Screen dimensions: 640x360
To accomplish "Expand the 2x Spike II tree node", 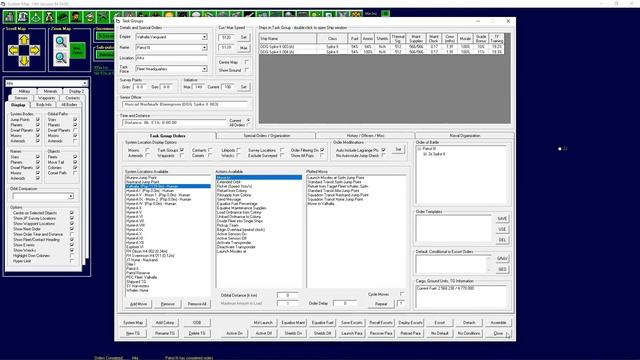I will point(425,154).
